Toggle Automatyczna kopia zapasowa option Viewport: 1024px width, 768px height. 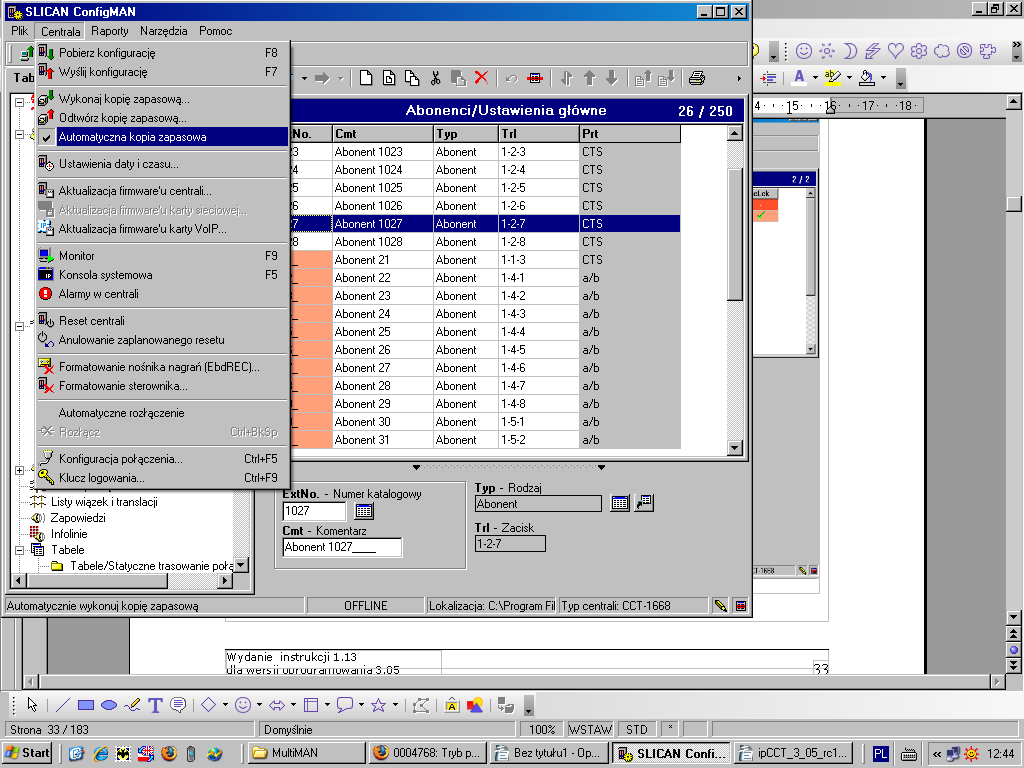[163, 137]
